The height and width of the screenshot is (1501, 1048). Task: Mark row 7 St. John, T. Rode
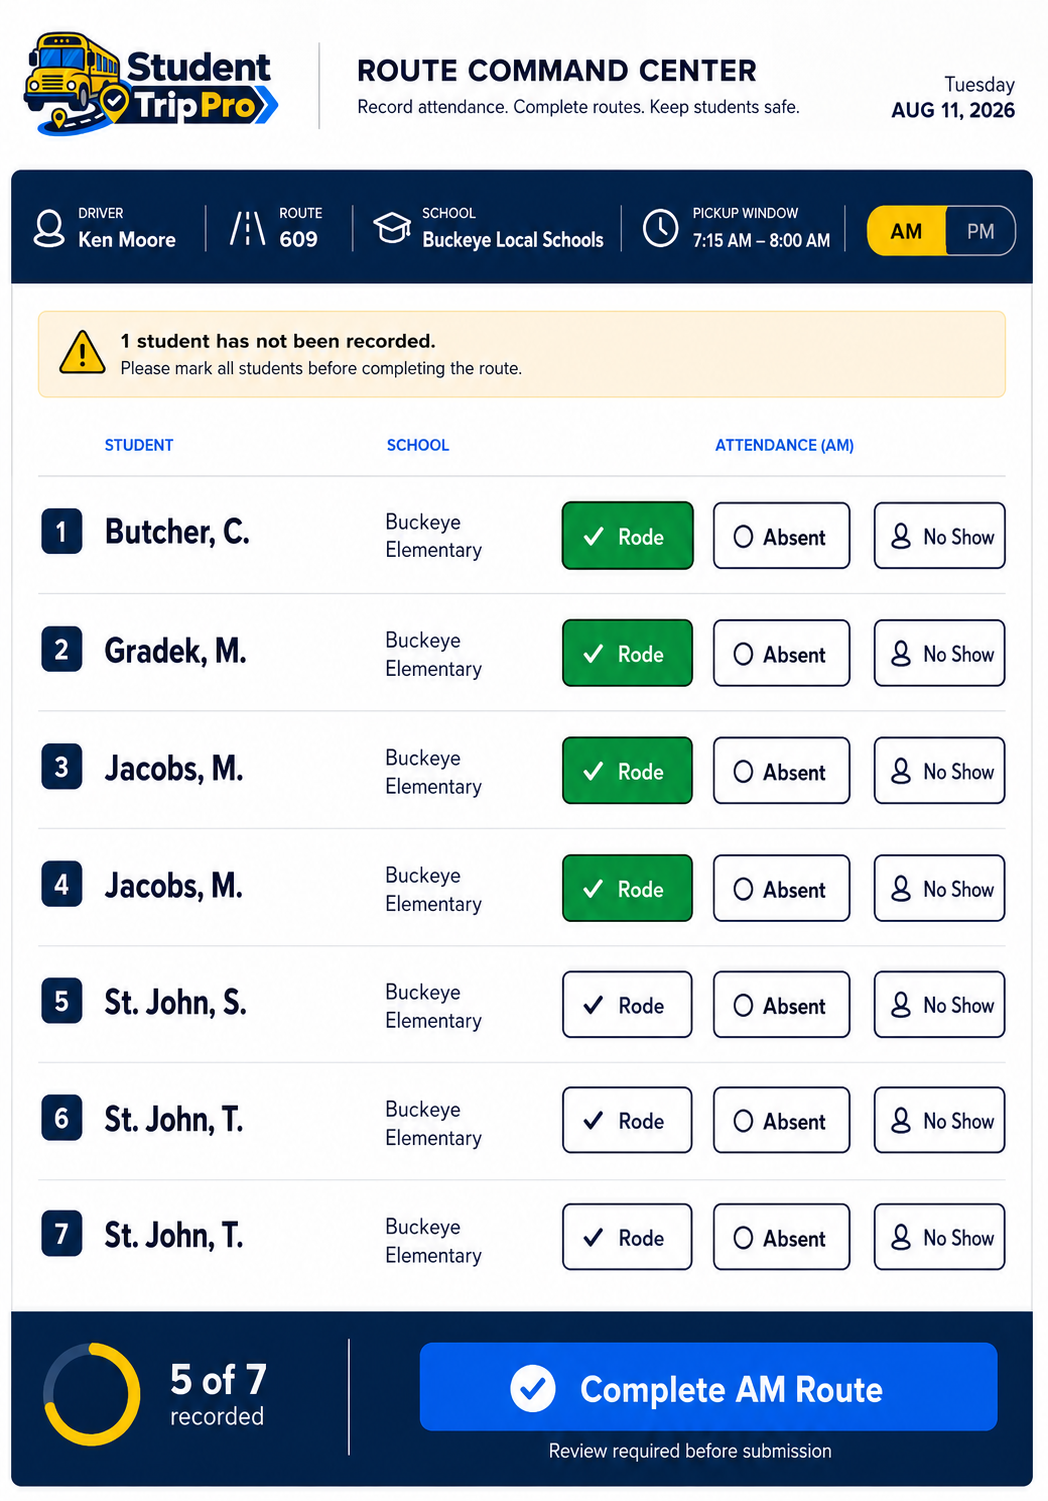[627, 1237]
